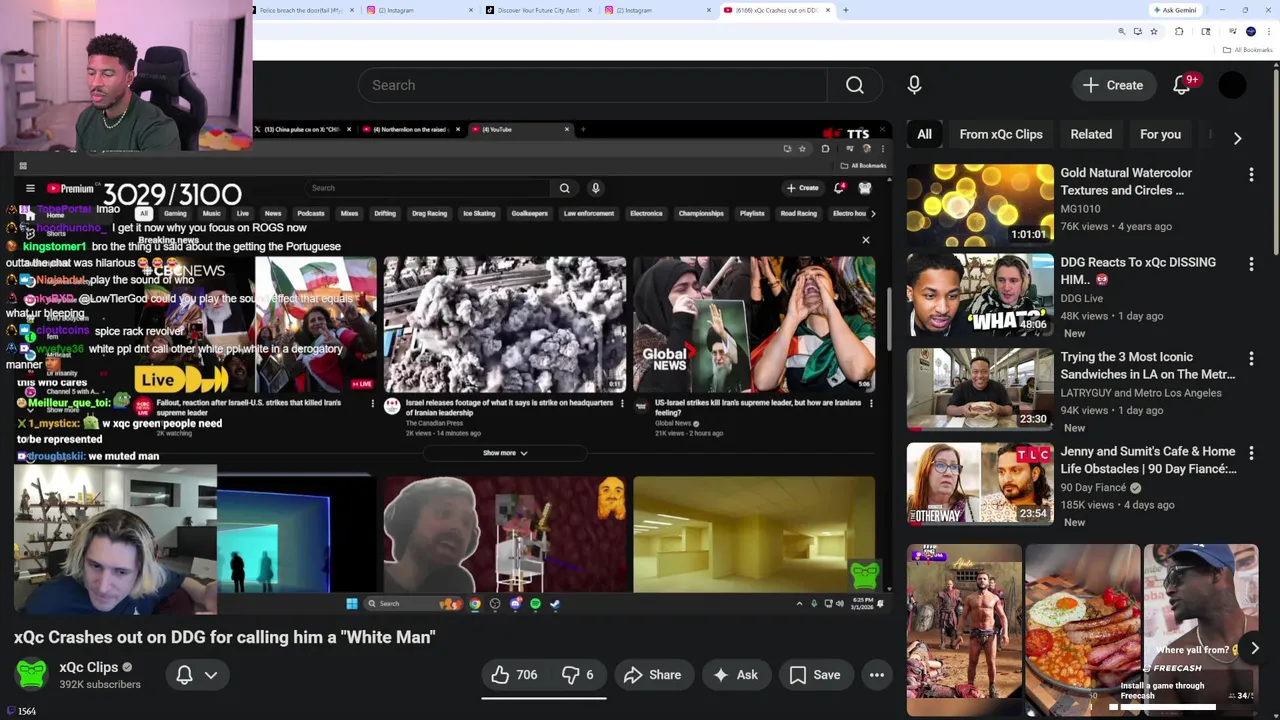Open the xQc Clips channel name link
This screenshot has height=720, width=1280.
point(88,667)
